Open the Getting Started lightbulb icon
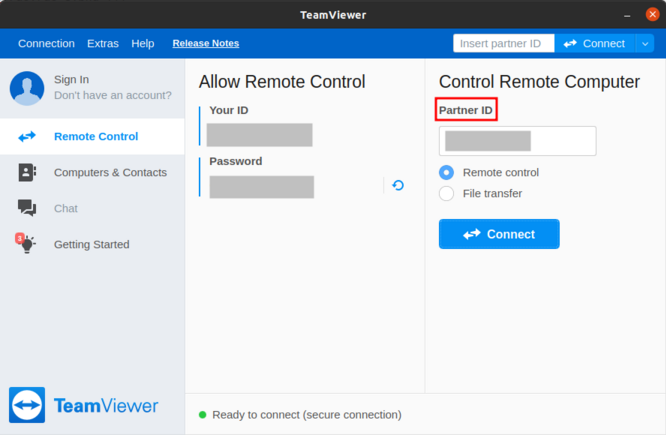The image size is (666, 435). click(x=26, y=244)
